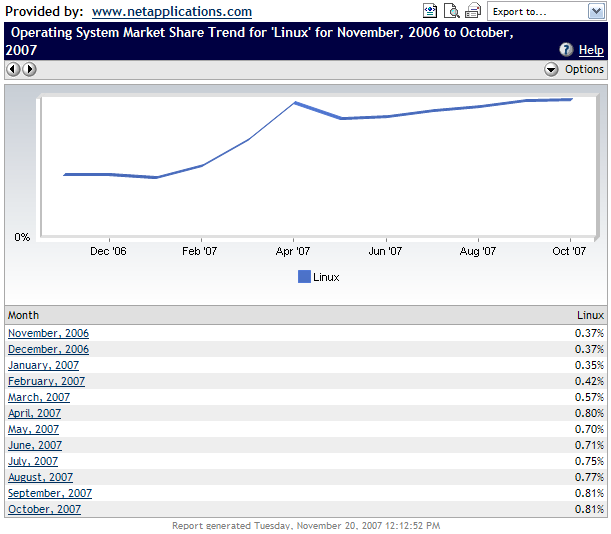Click the Help question mark icon
611x534 pixels.
pos(566,50)
